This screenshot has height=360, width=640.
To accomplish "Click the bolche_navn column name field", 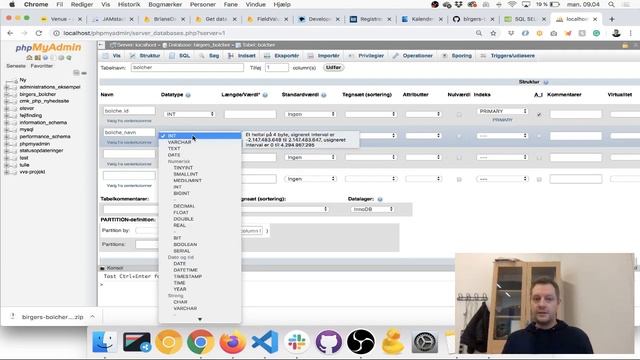I will (129, 133).
